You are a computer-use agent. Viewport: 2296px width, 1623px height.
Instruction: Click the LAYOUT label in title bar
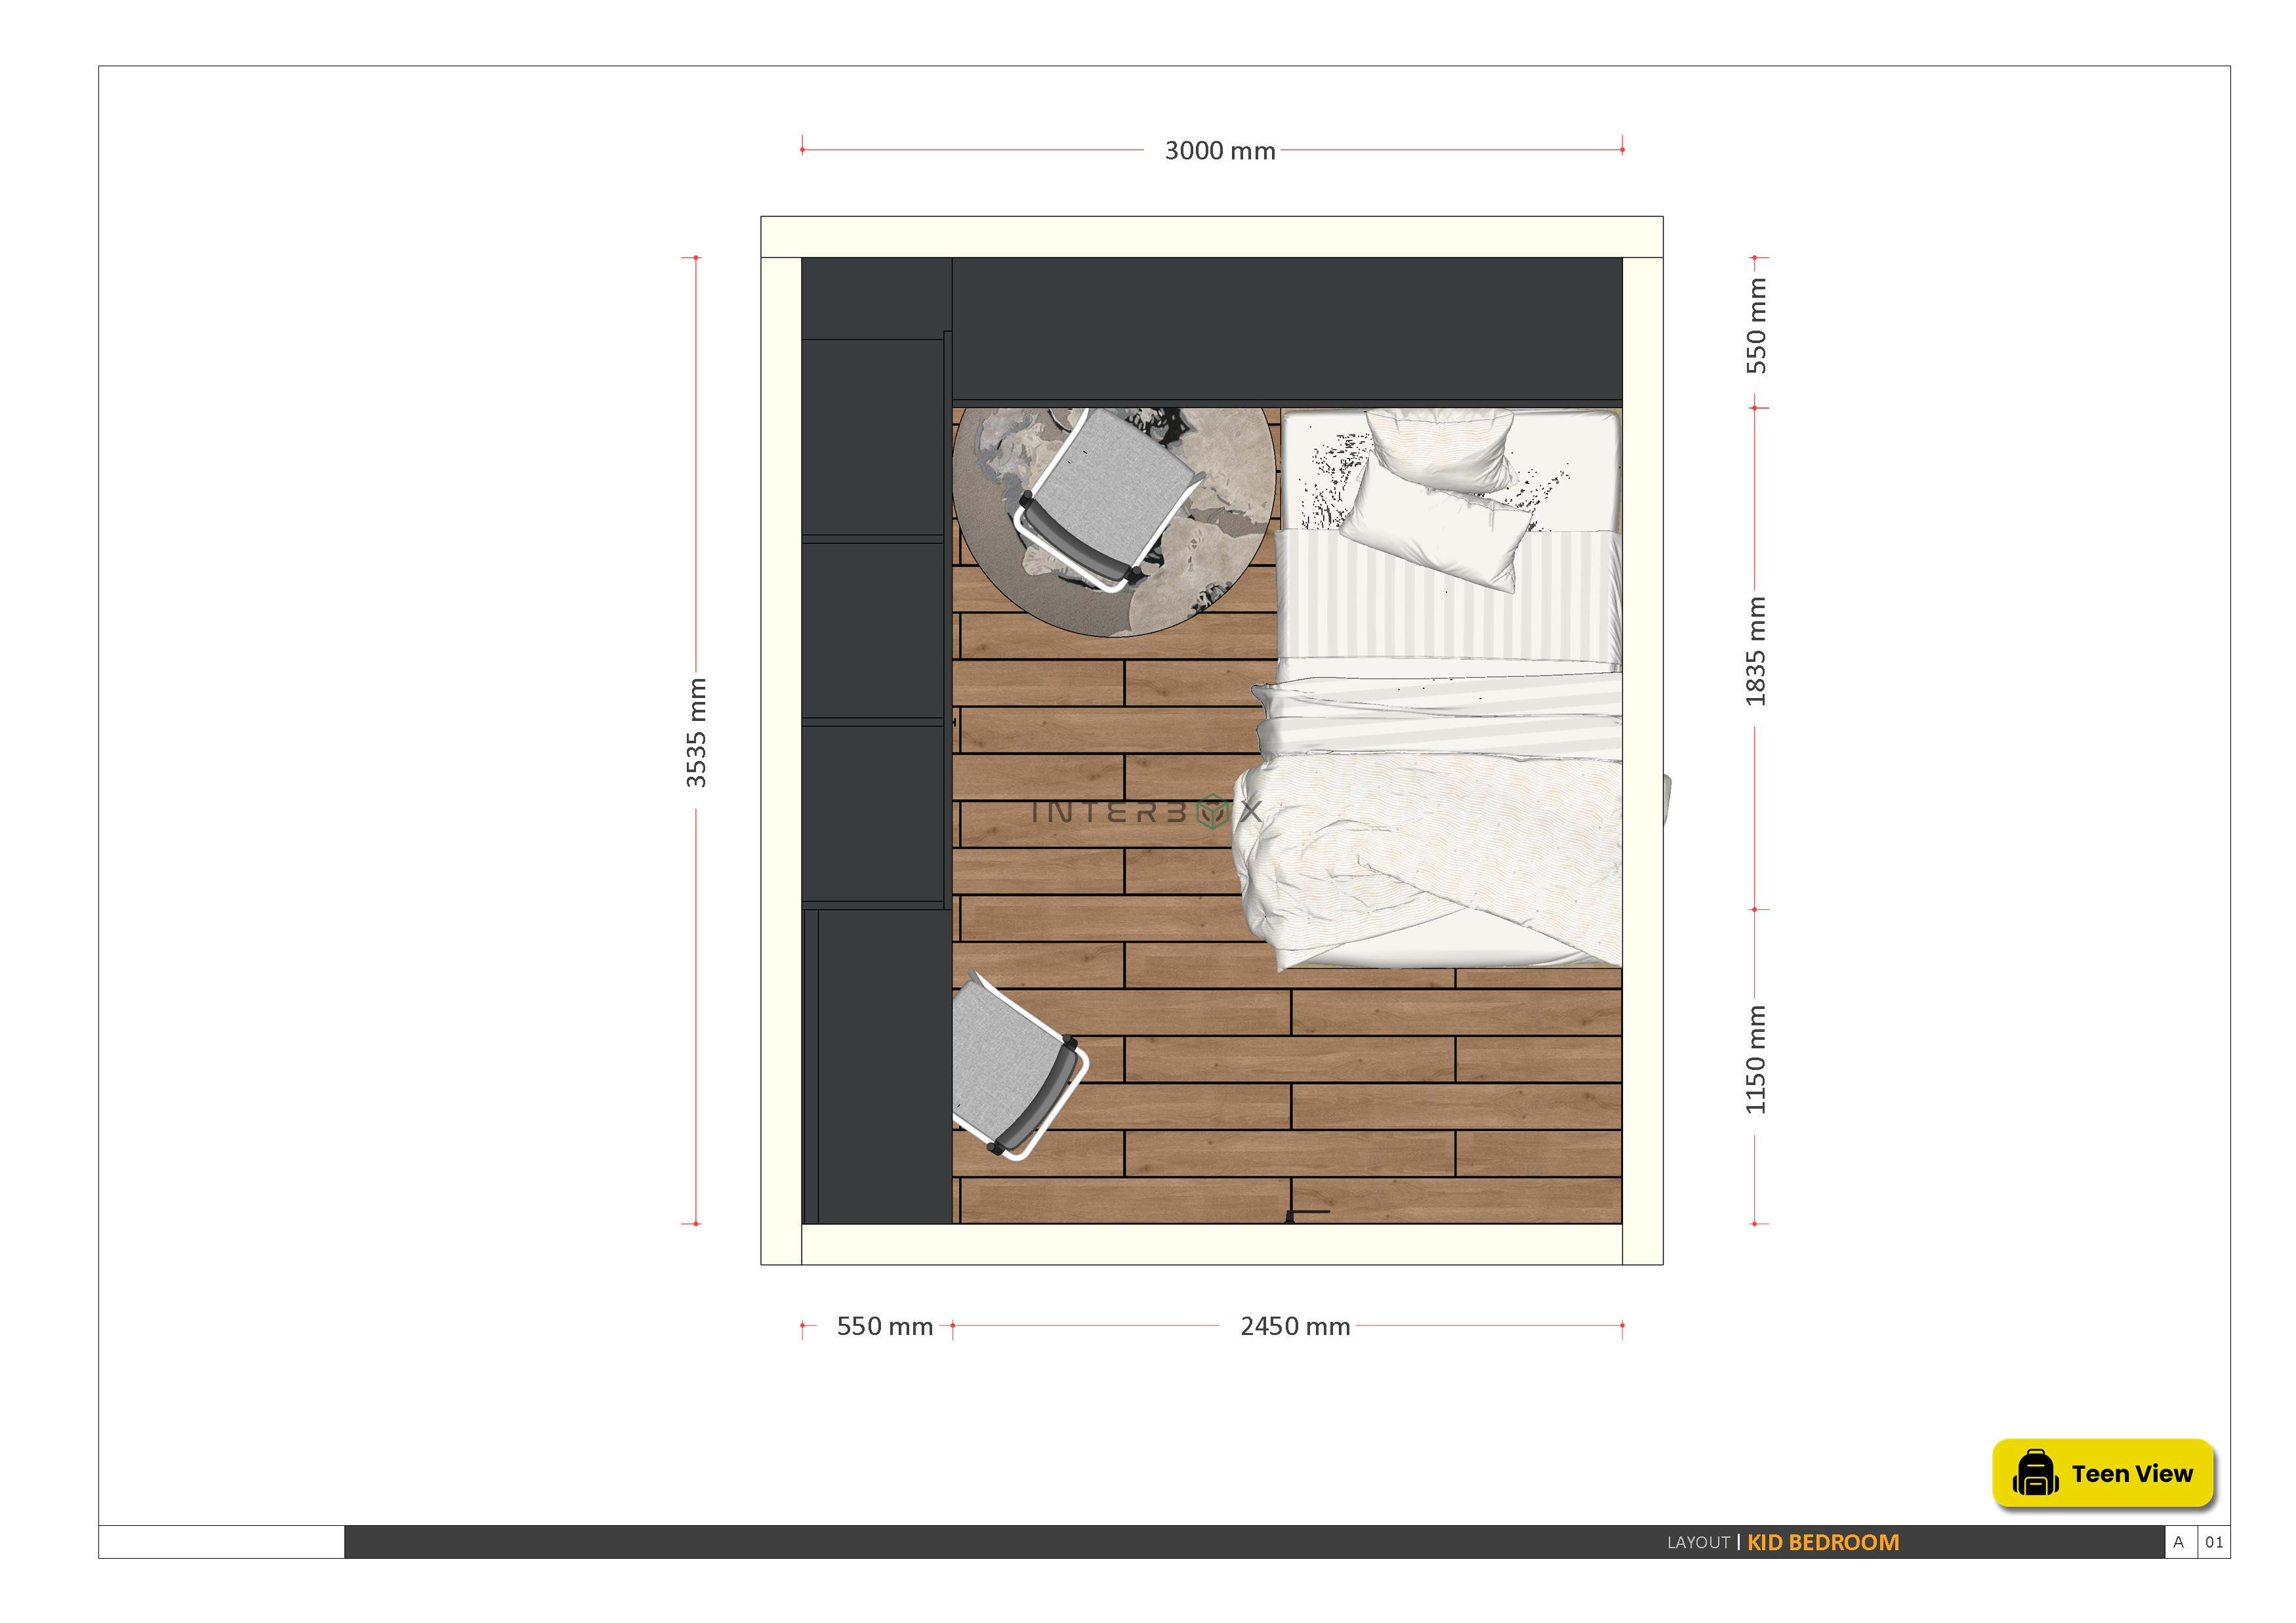point(1698,1543)
